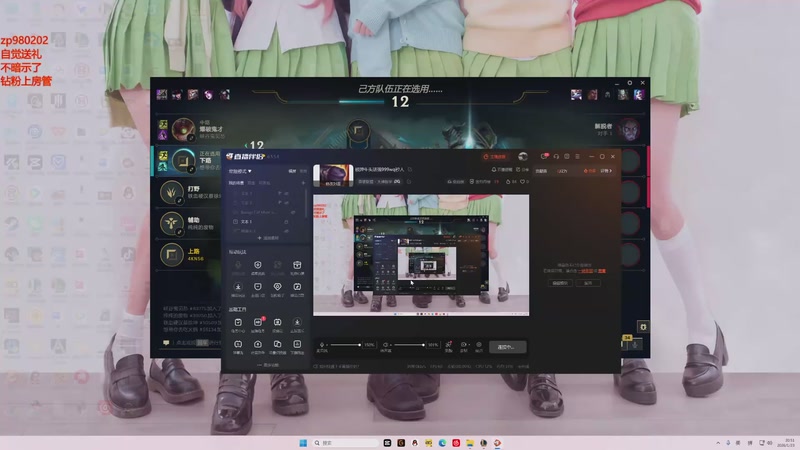Open the live tool icon with red badge
Viewport: 800px width, 450px height.
(x=258, y=322)
